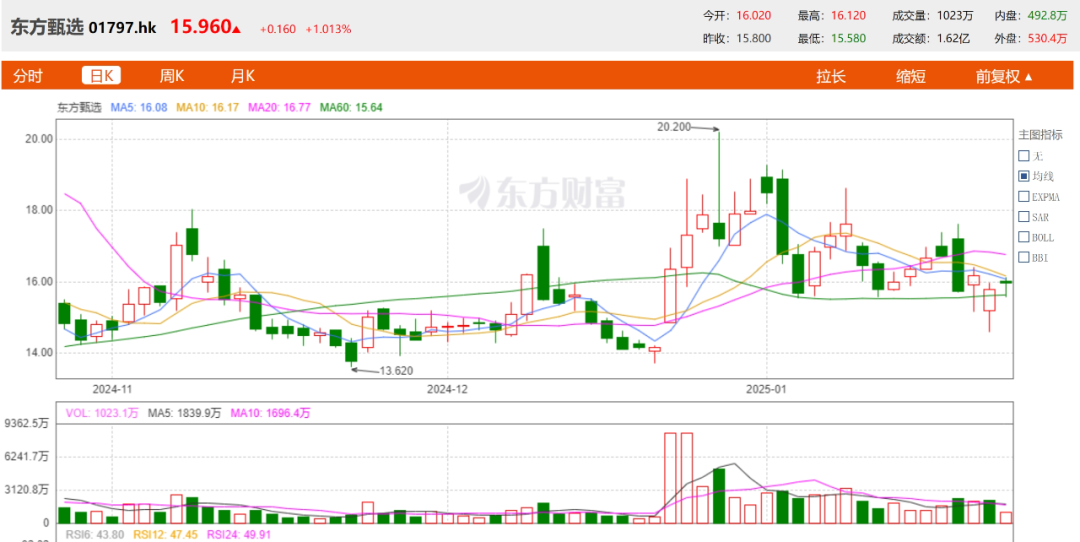Enable the EXPMA indicator checkbox
Image resolution: width=1080 pixels, height=542 pixels.
point(1024,196)
